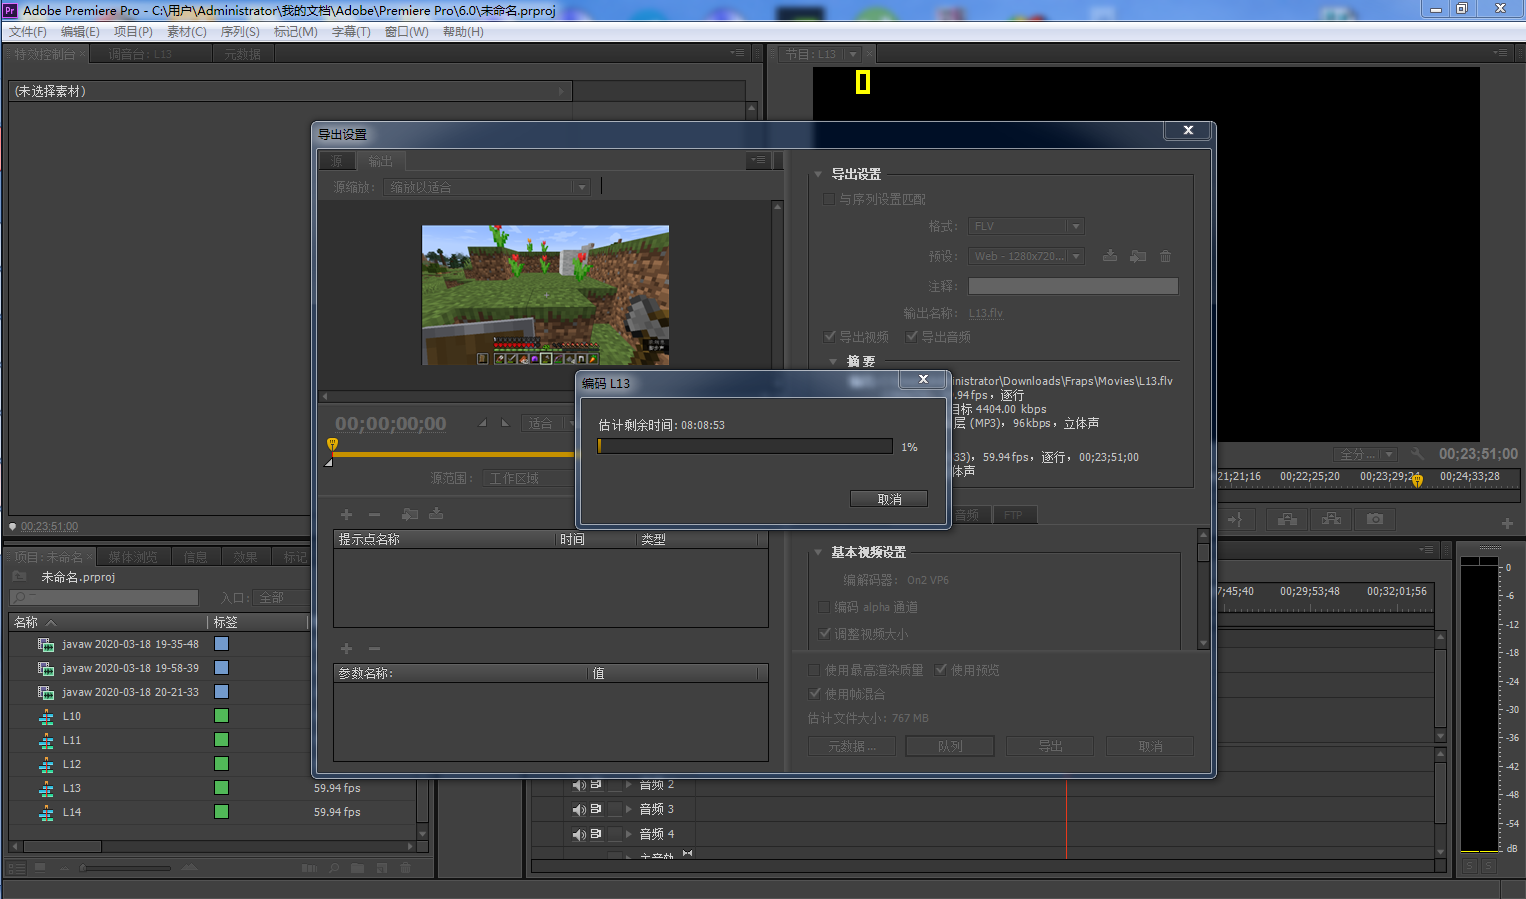Open the 序列(S) menu
The width and height of the screenshot is (1526, 899).
tap(240, 32)
